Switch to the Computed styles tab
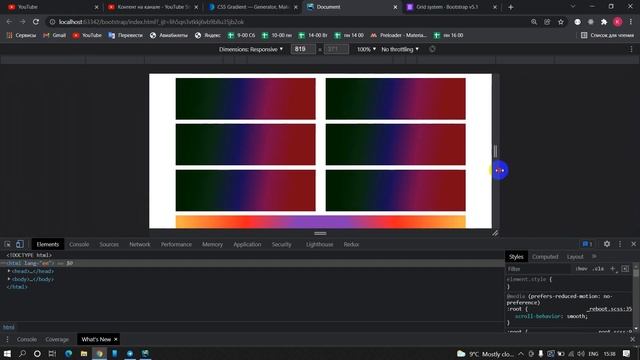Viewport: 640px width, 360px height. coord(545,256)
